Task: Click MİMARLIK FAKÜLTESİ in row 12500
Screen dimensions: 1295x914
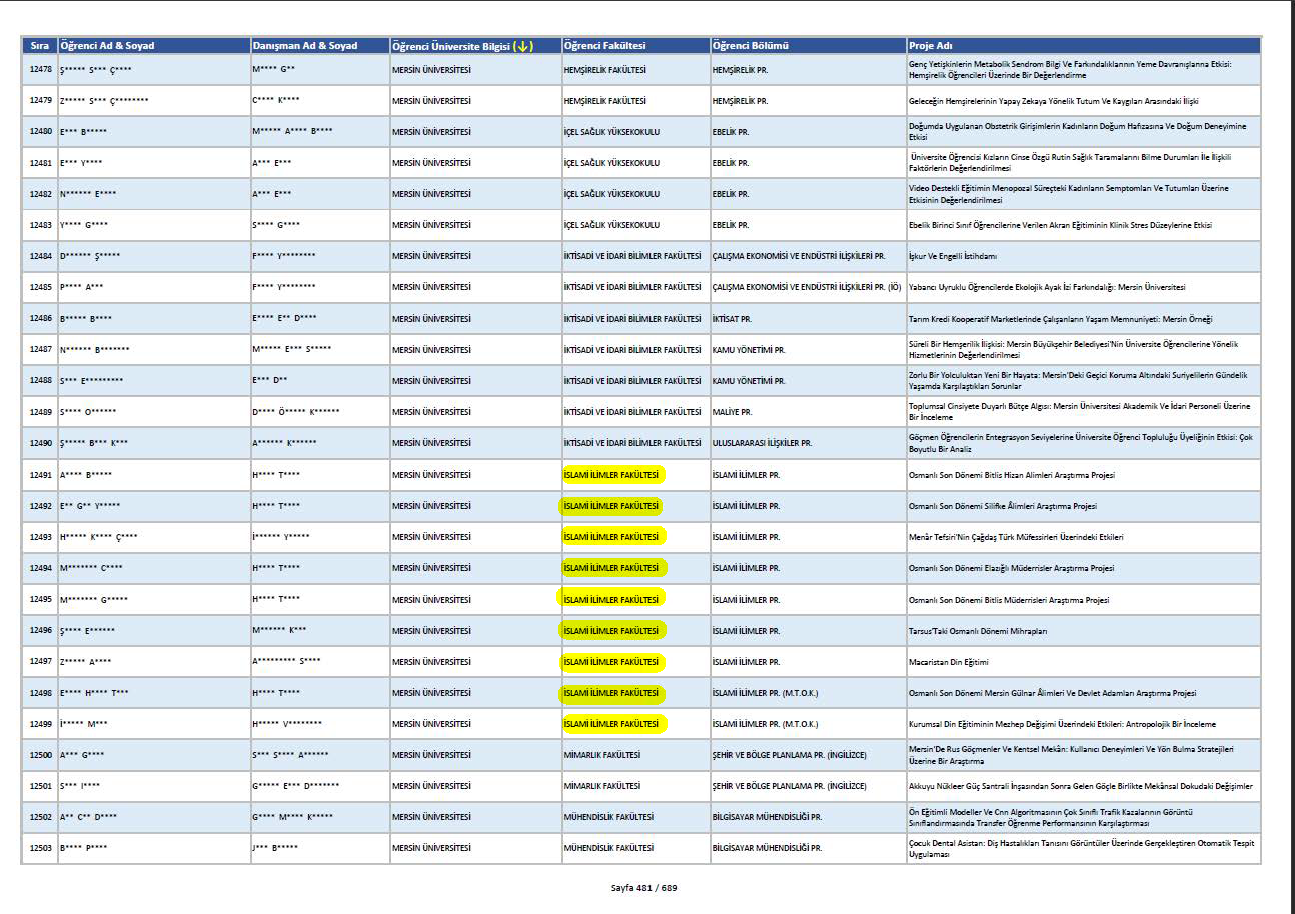Action: pos(601,755)
